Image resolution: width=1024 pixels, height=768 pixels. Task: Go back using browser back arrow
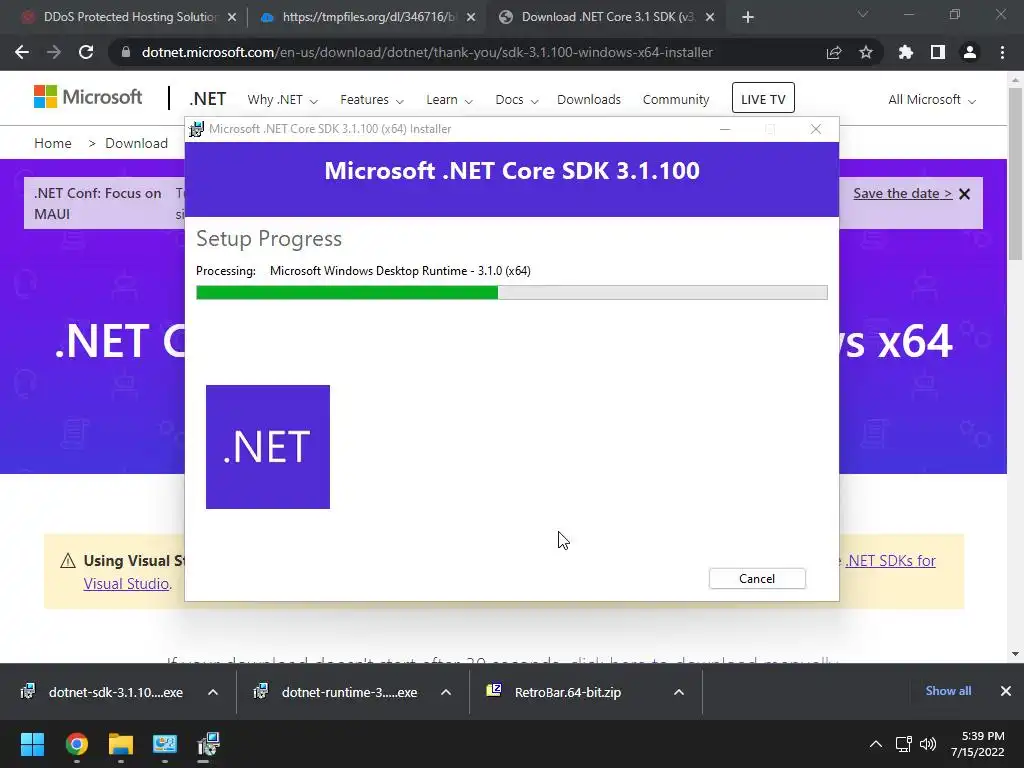click(x=22, y=52)
